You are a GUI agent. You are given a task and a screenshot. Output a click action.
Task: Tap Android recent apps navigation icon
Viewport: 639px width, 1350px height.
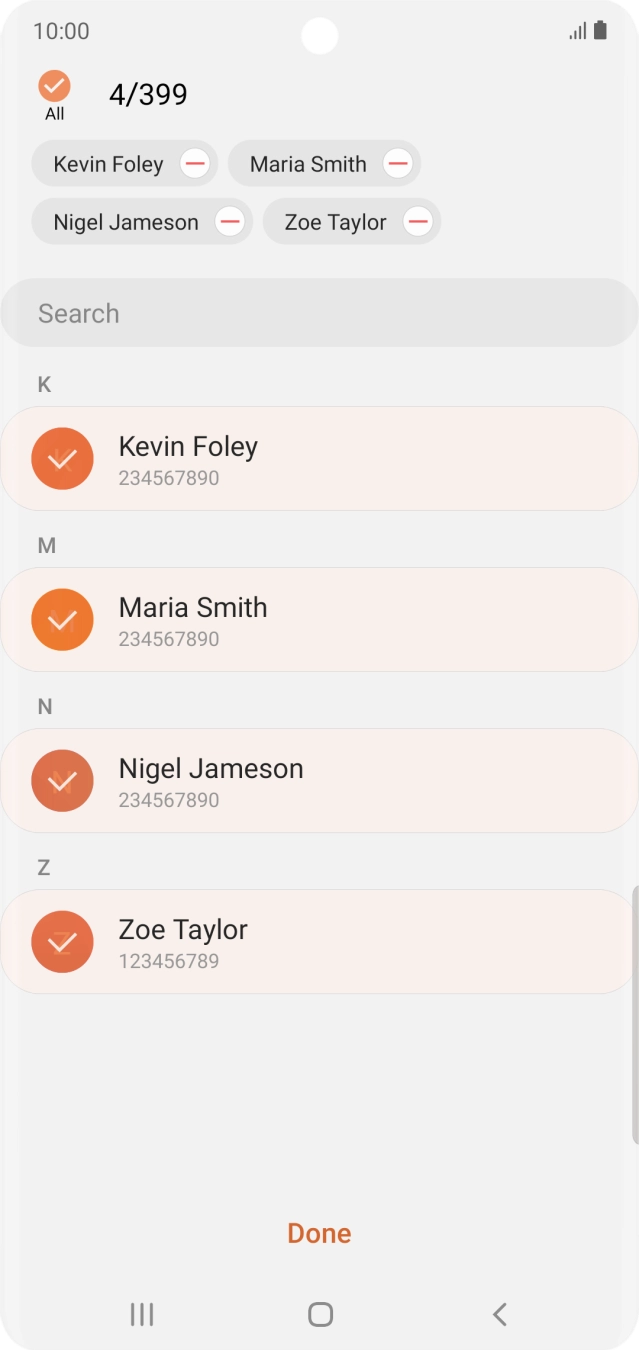click(142, 1314)
